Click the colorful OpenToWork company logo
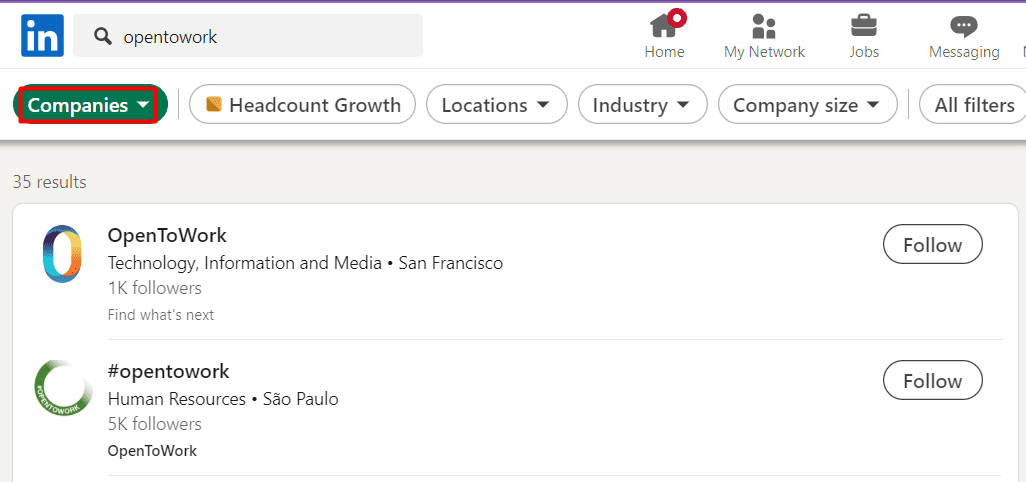1026x482 pixels. point(61,254)
